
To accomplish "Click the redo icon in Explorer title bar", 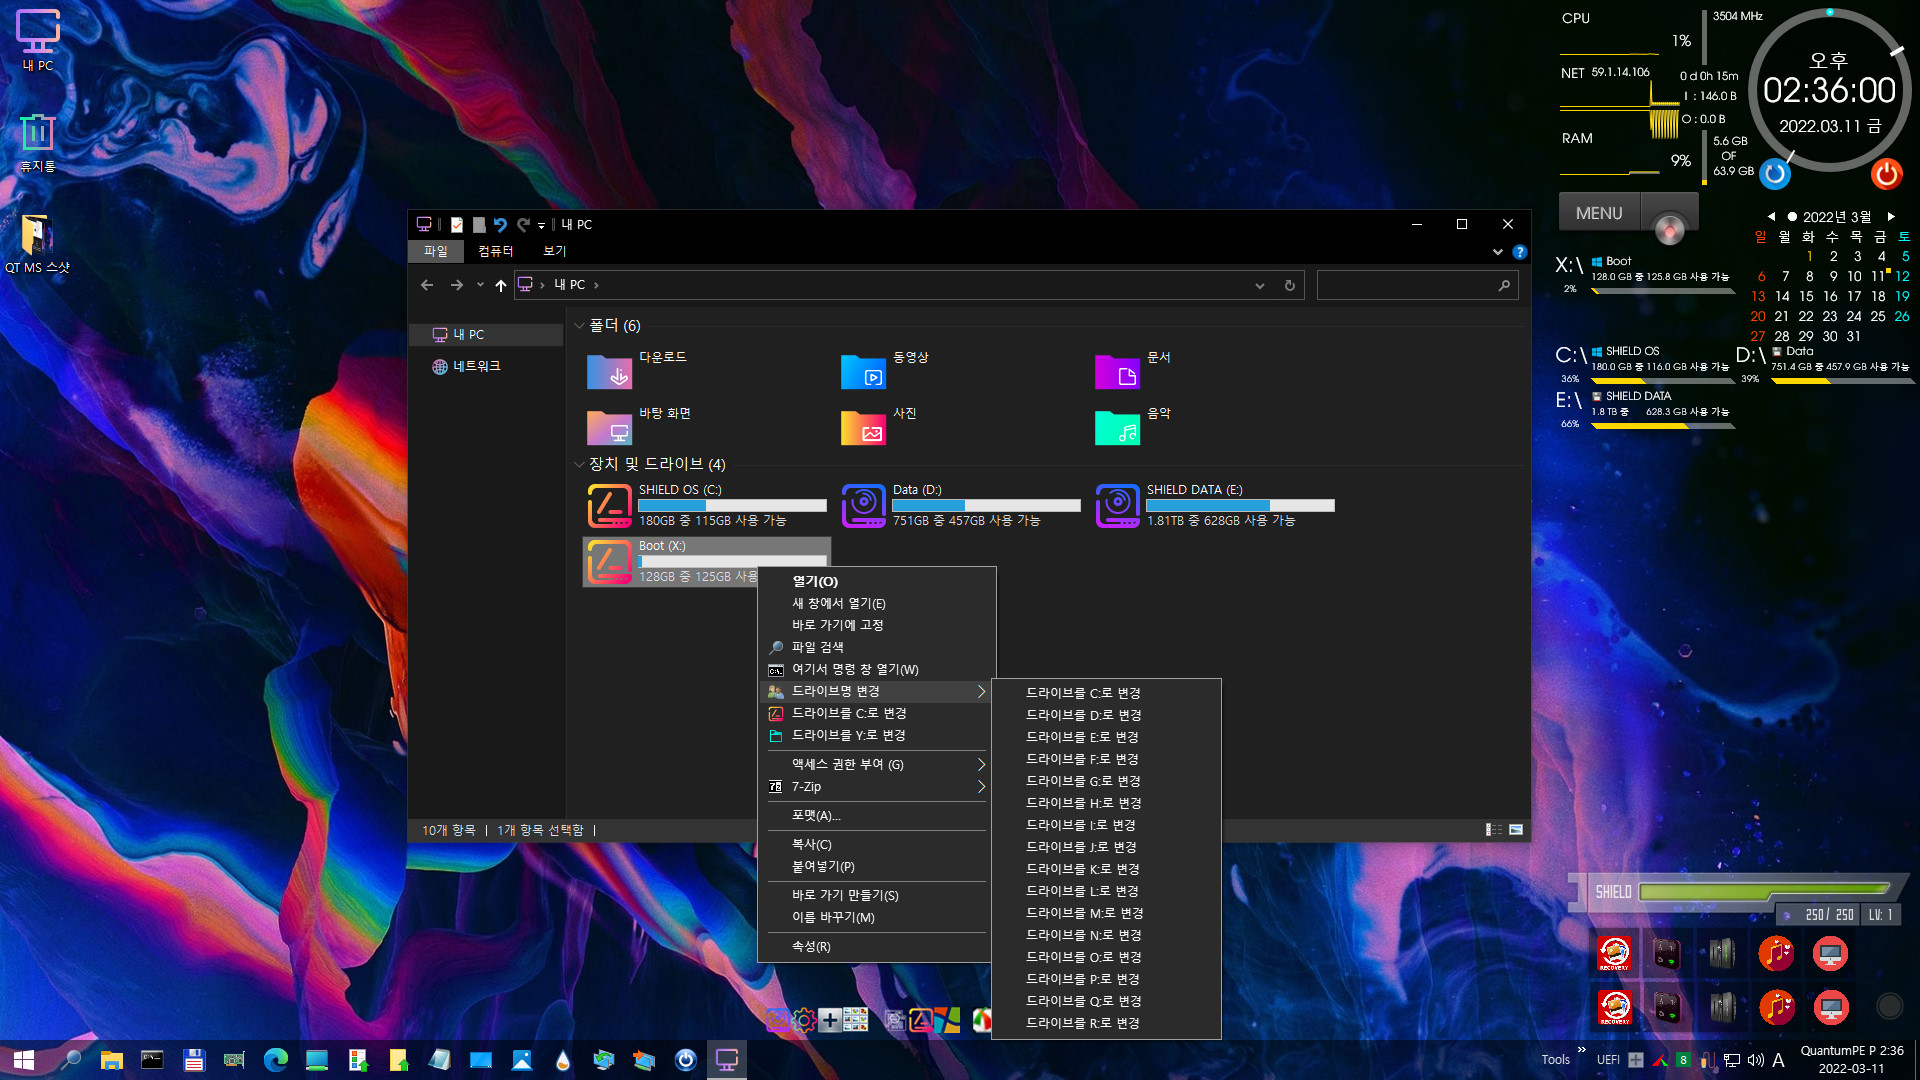I will coord(523,225).
